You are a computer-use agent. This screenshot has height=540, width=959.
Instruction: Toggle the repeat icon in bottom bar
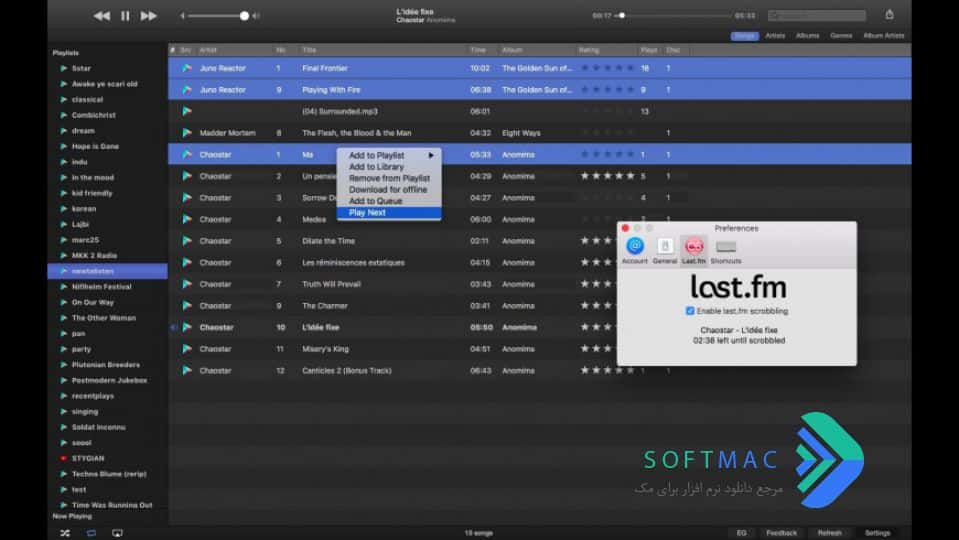click(x=91, y=533)
